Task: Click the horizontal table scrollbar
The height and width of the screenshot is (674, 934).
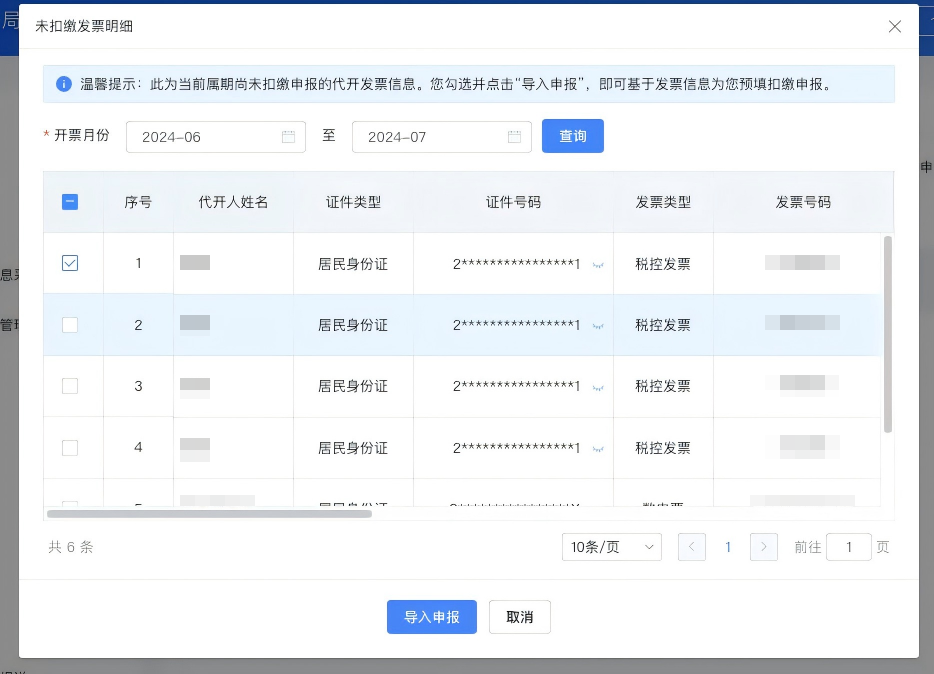Action: click(x=210, y=514)
